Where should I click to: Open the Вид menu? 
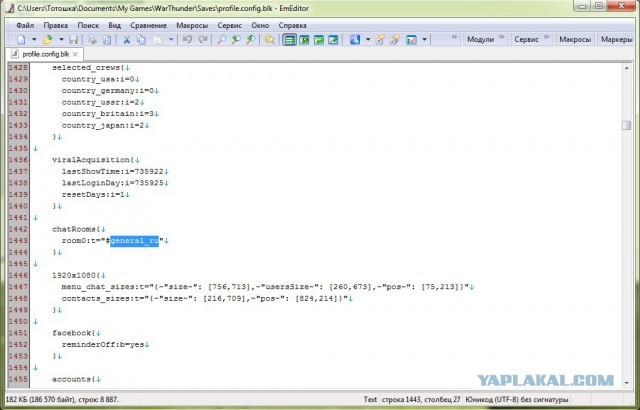115,25
